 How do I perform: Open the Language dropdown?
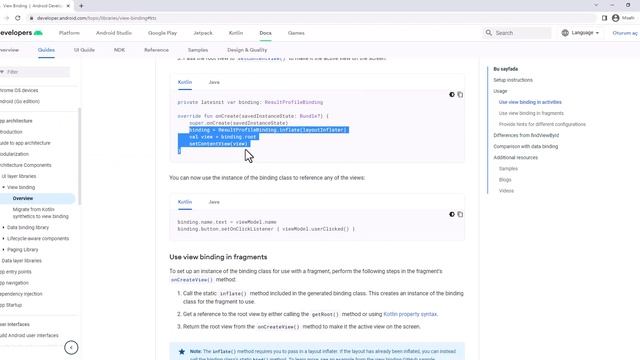[x=580, y=33]
